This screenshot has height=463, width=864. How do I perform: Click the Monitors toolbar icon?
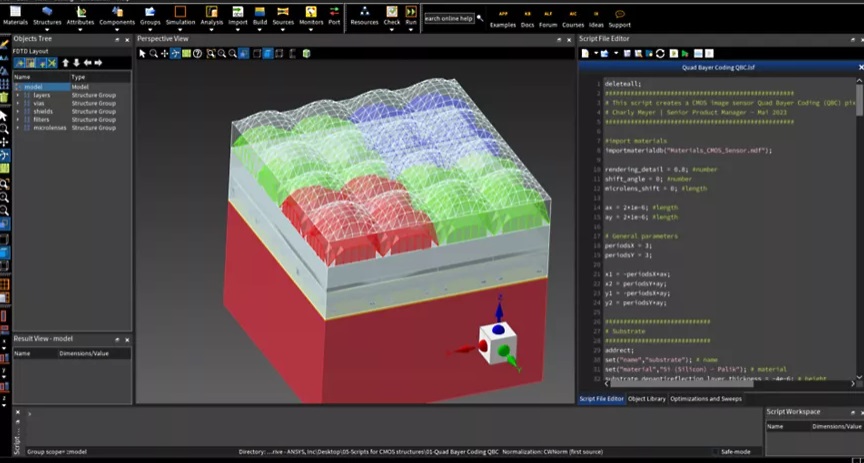[x=311, y=12]
